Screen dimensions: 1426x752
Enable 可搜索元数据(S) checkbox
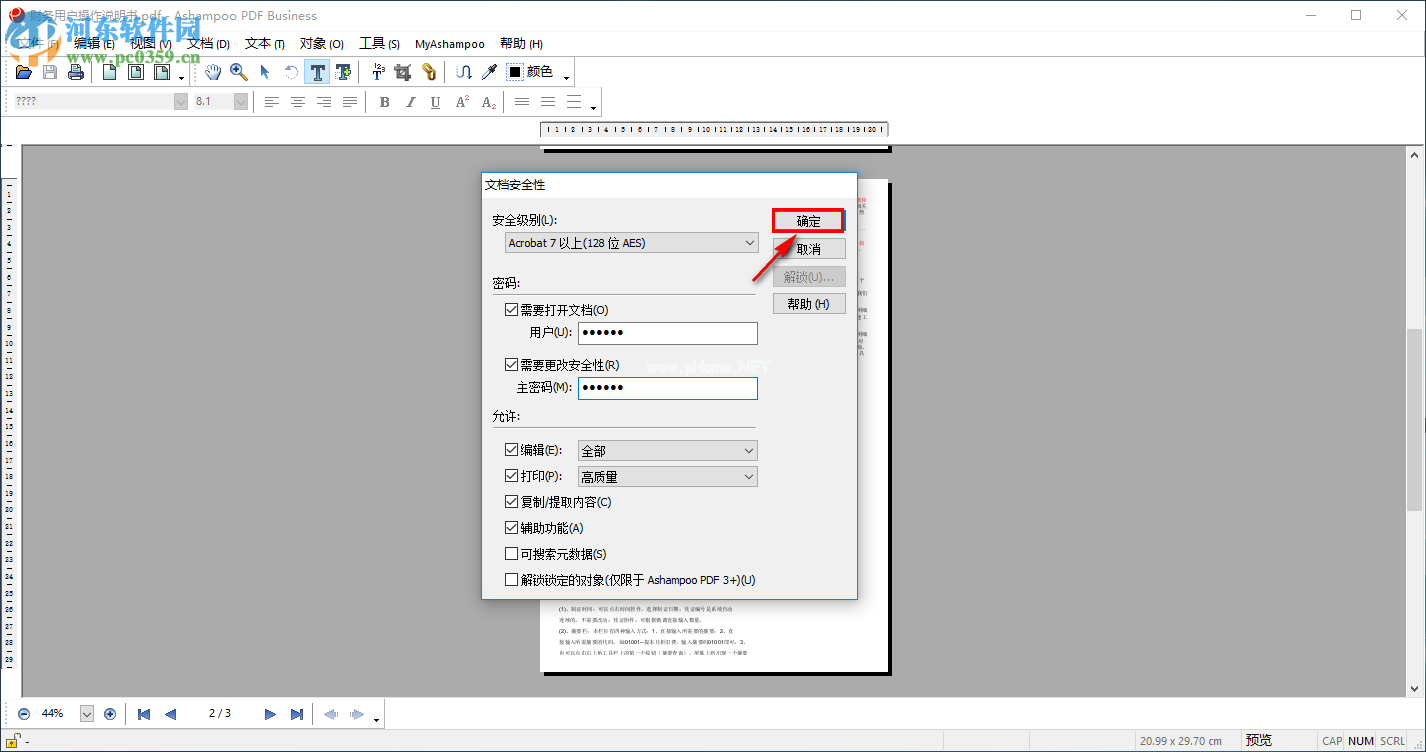511,553
